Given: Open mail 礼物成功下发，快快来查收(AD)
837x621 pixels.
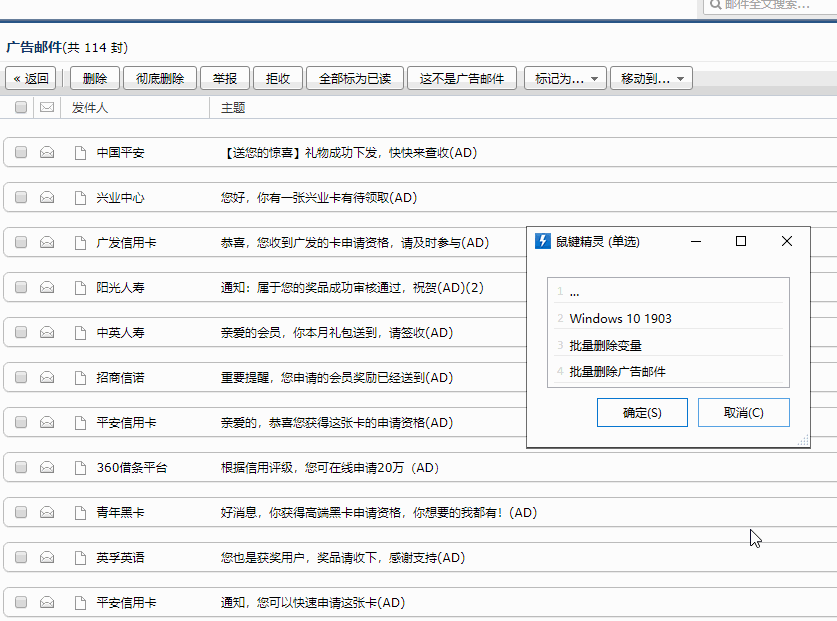Looking at the screenshot, I should [349, 153].
